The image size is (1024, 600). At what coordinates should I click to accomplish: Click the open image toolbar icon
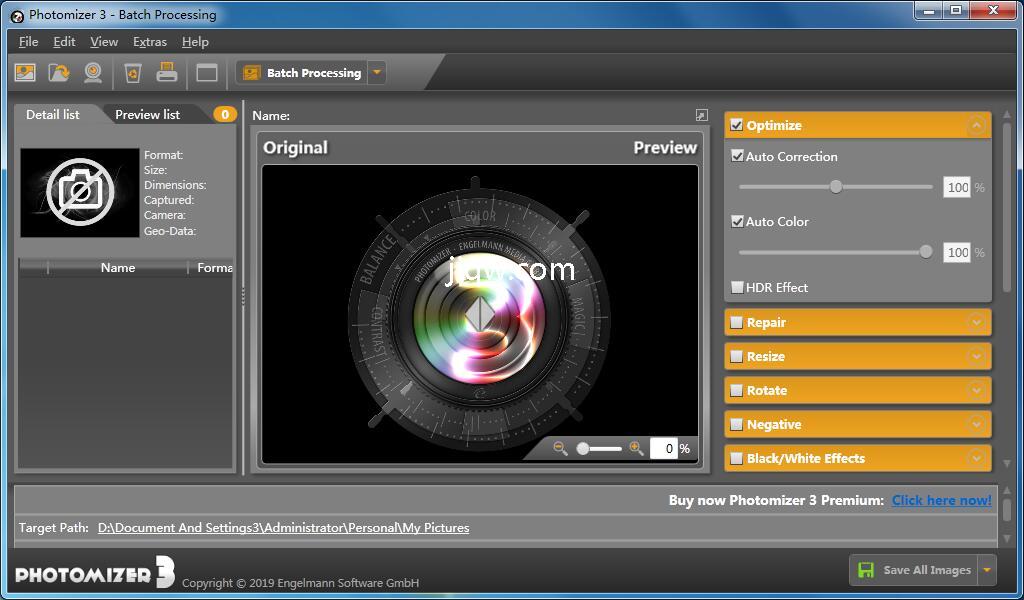(25, 72)
